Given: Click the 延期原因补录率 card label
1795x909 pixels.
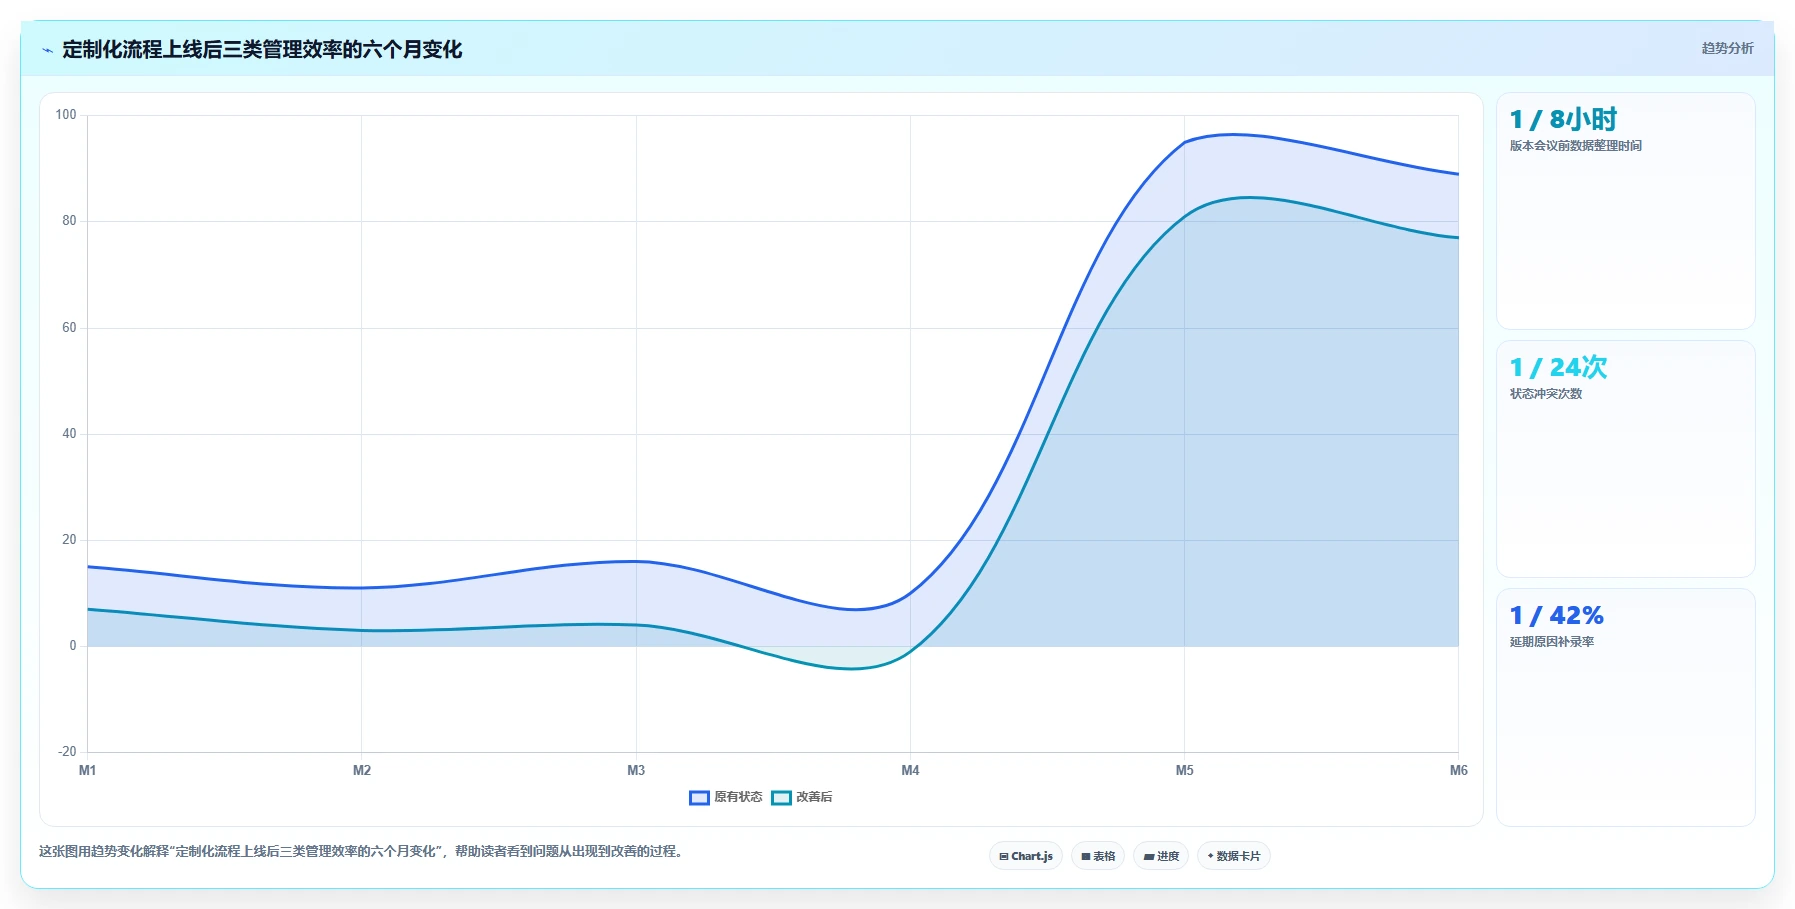Looking at the screenshot, I should [x=1552, y=642].
